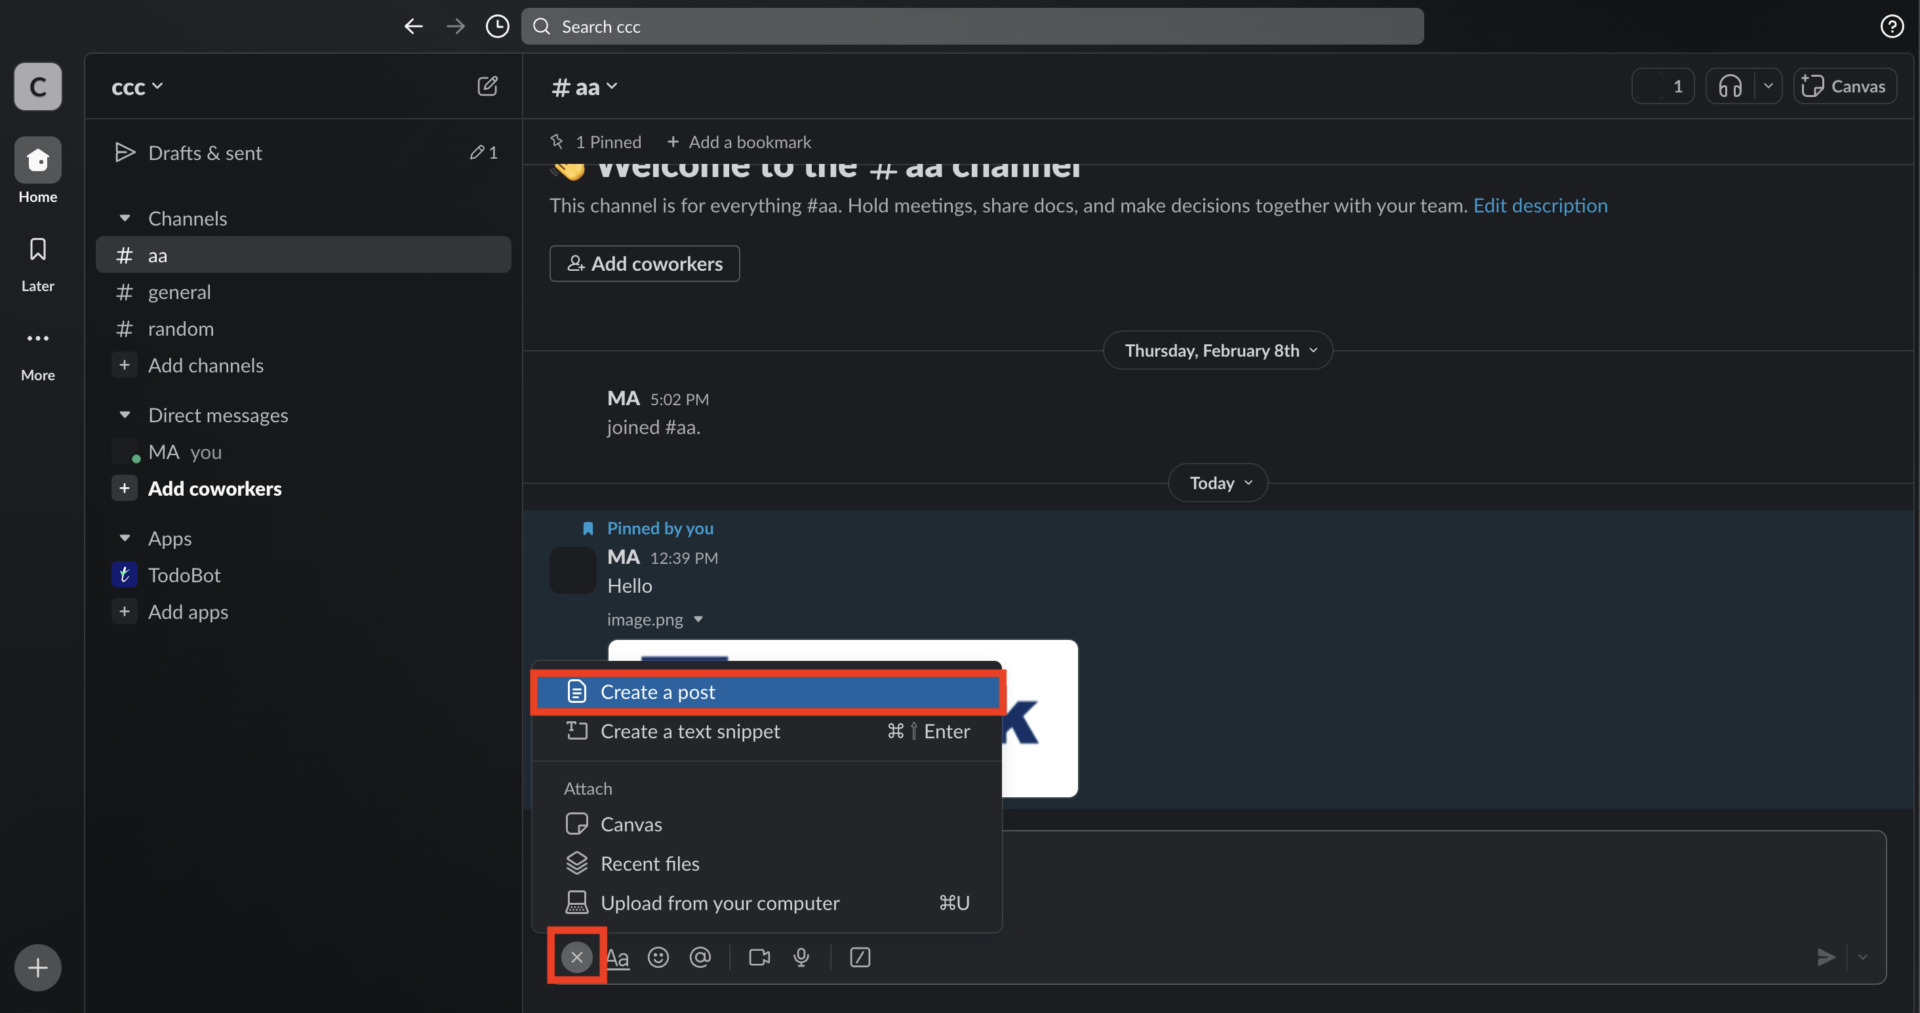Open search history with the clock icon
Viewport: 1920px width, 1013px height.
tap(497, 26)
